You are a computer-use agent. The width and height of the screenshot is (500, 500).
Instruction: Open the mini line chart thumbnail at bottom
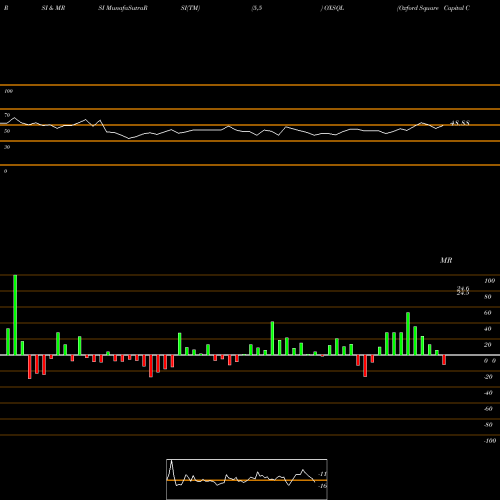[247, 479]
